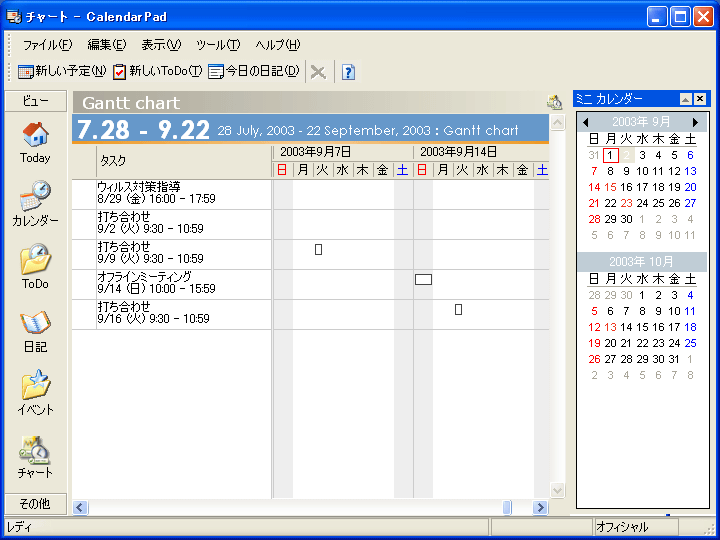Open the 編集 menu
Screen dimensions: 720x540
point(107,45)
